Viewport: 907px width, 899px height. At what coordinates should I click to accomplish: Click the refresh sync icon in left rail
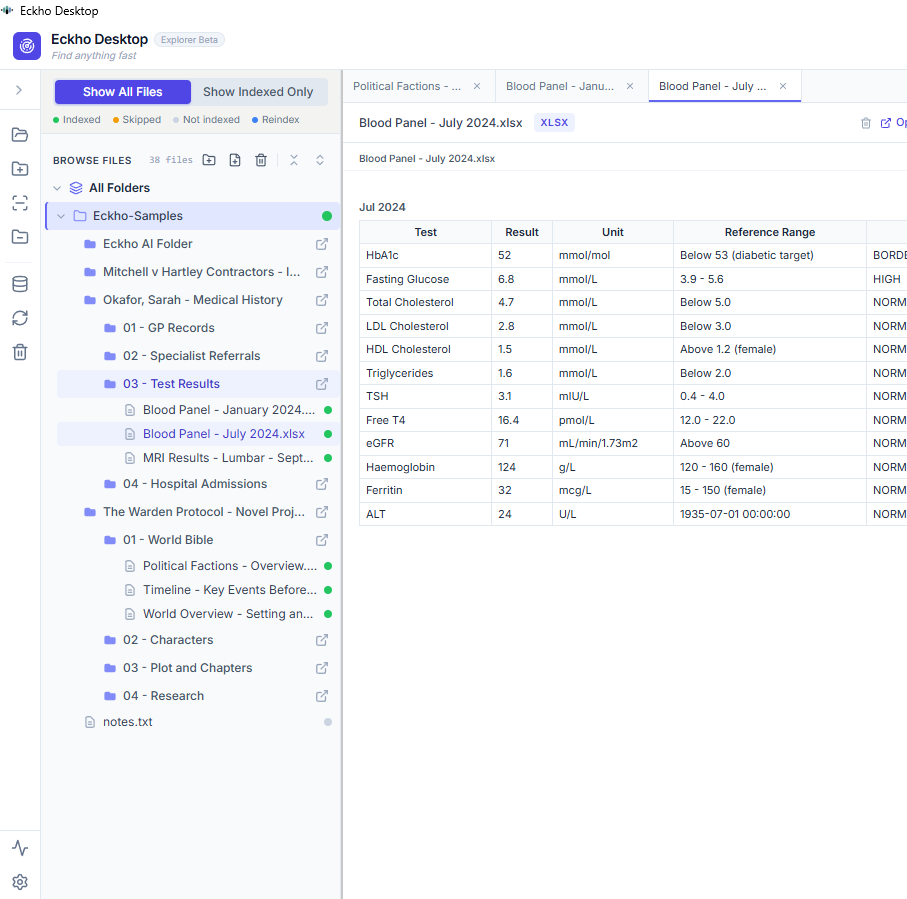click(20, 318)
